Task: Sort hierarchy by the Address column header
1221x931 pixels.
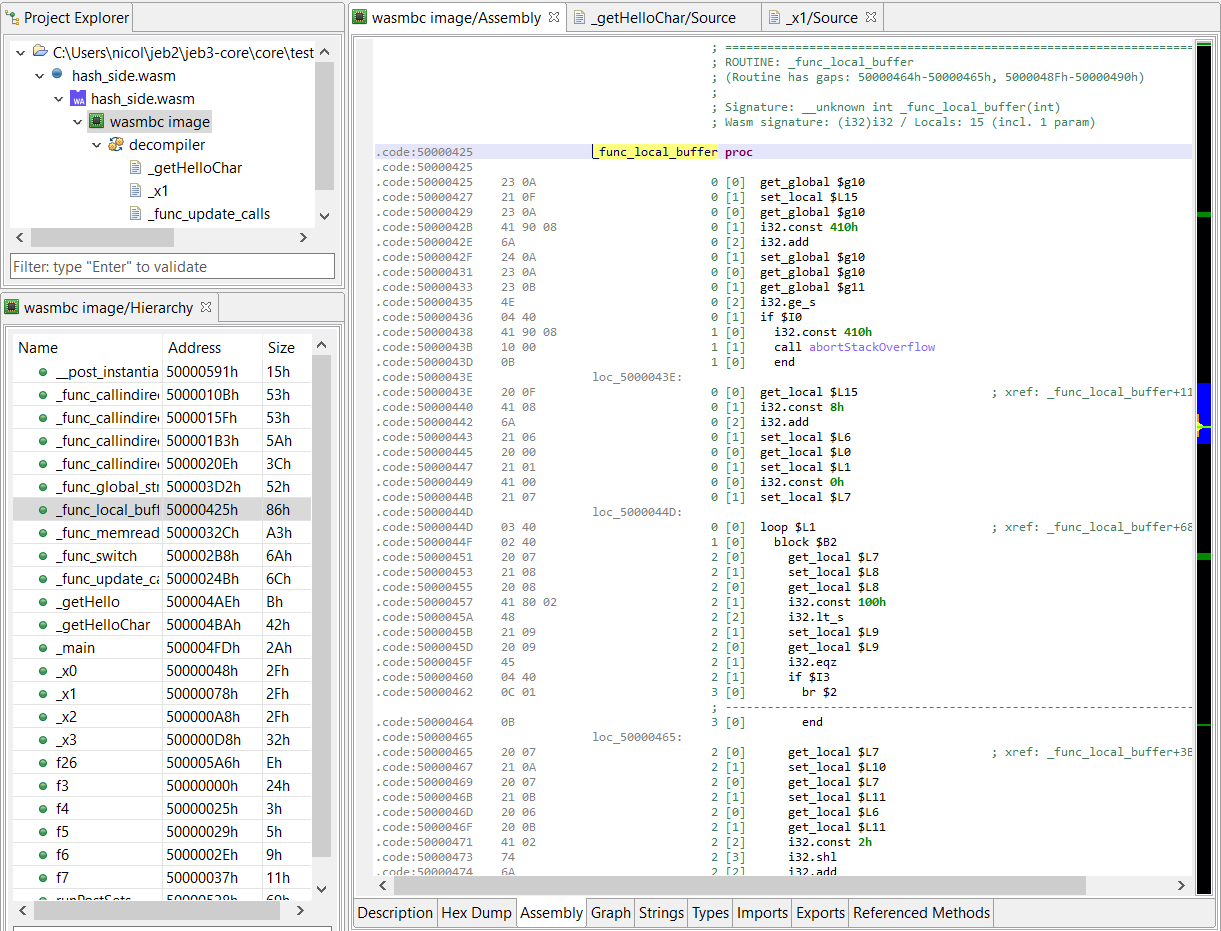Action: click(213, 347)
